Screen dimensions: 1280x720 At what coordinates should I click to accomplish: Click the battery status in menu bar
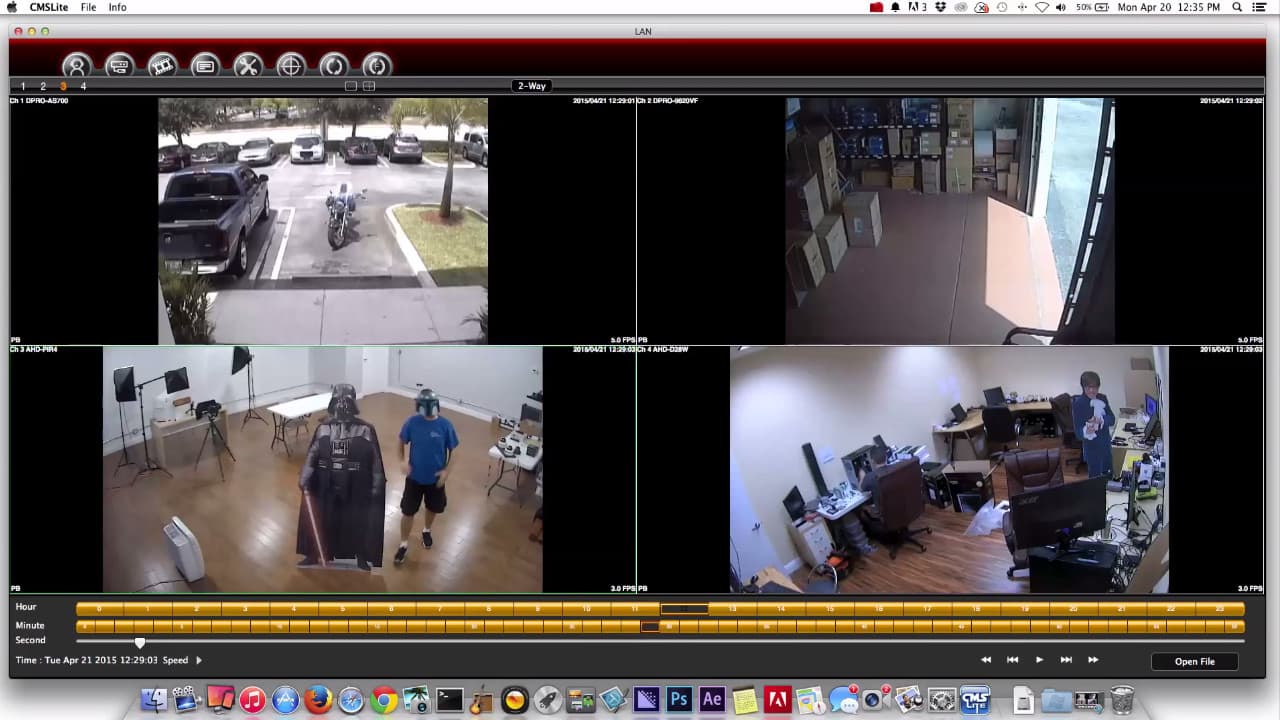1092,7
